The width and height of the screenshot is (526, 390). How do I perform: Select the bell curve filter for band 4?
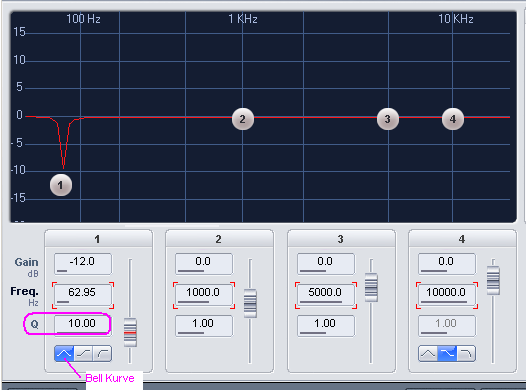428,354
